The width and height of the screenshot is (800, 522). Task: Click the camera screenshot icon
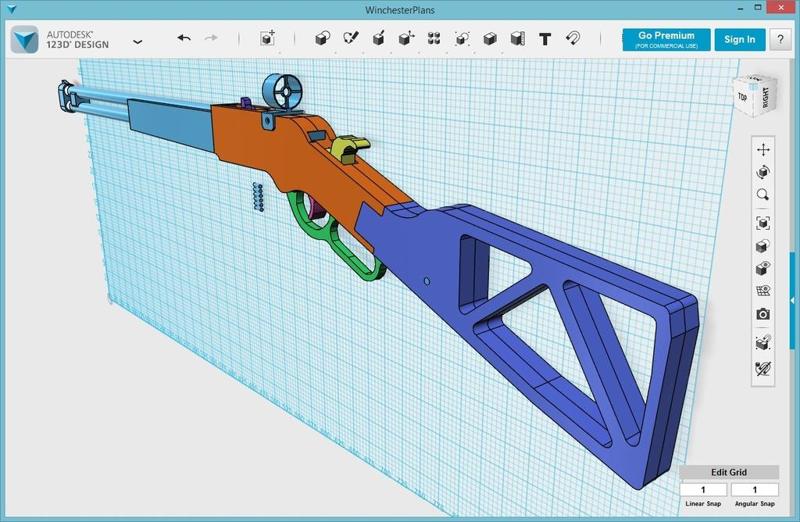pos(763,314)
